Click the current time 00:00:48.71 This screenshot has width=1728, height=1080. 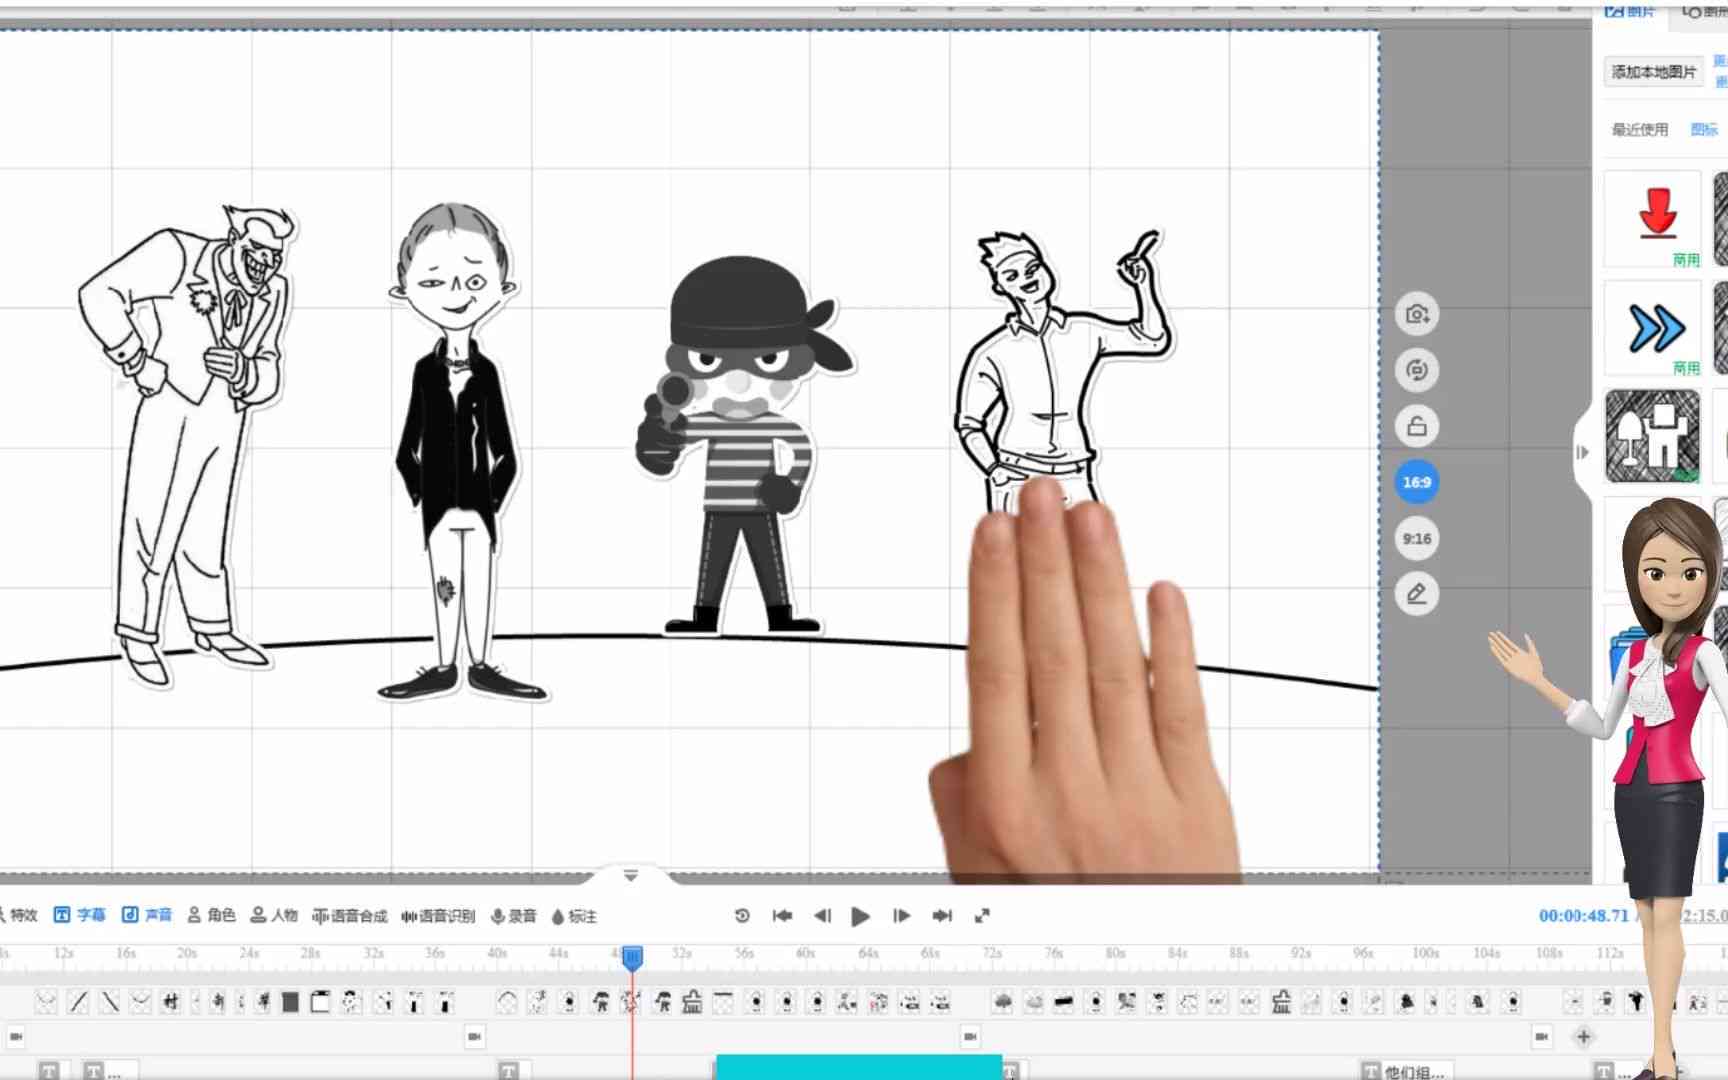point(1584,915)
